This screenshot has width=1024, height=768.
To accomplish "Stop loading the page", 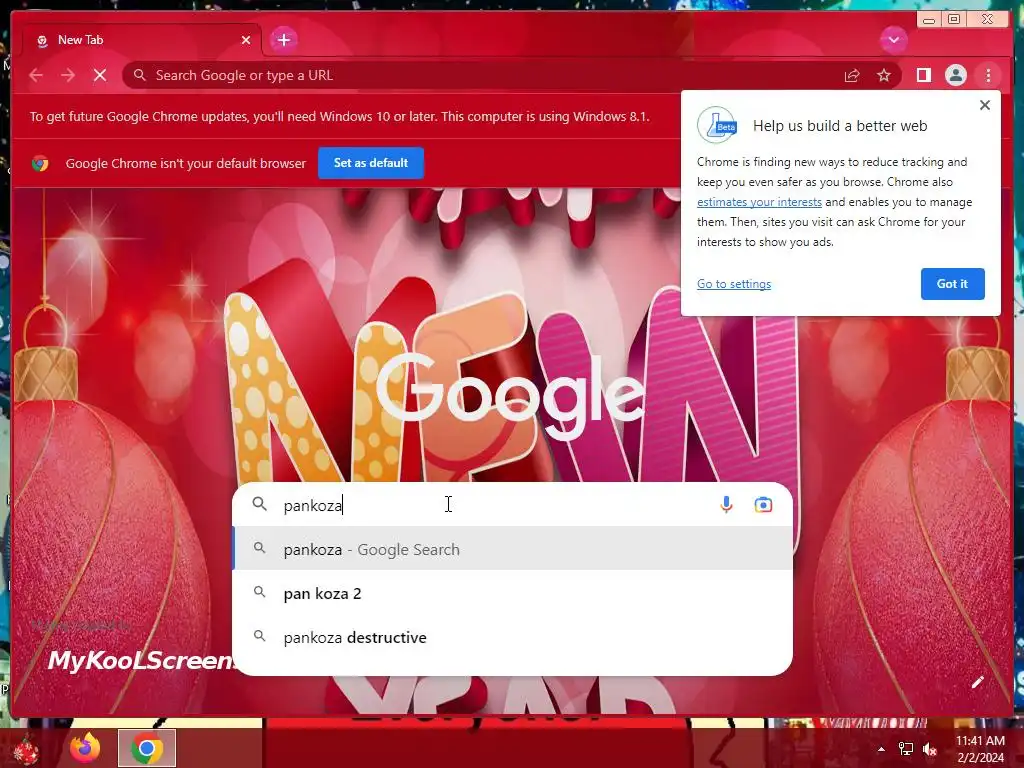I will point(100,75).
